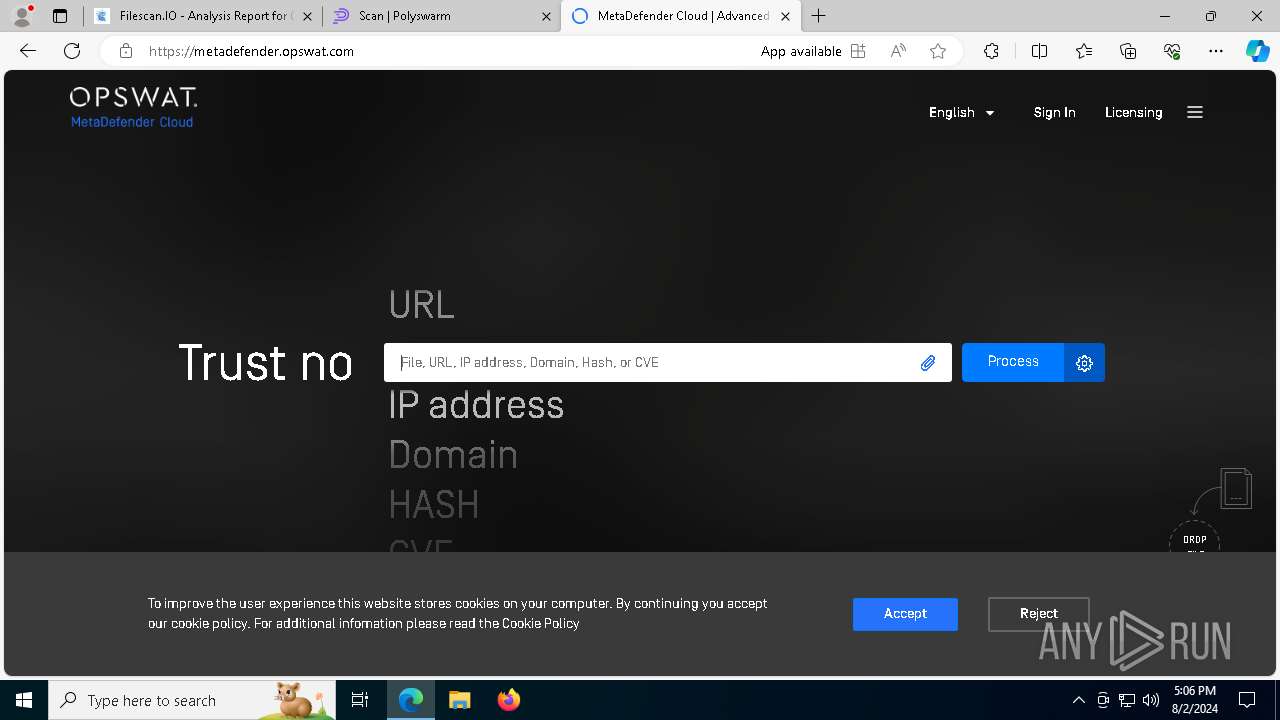Open the Licensing link
Viewport: 1280px width, 720px height.
[1133, 113]
